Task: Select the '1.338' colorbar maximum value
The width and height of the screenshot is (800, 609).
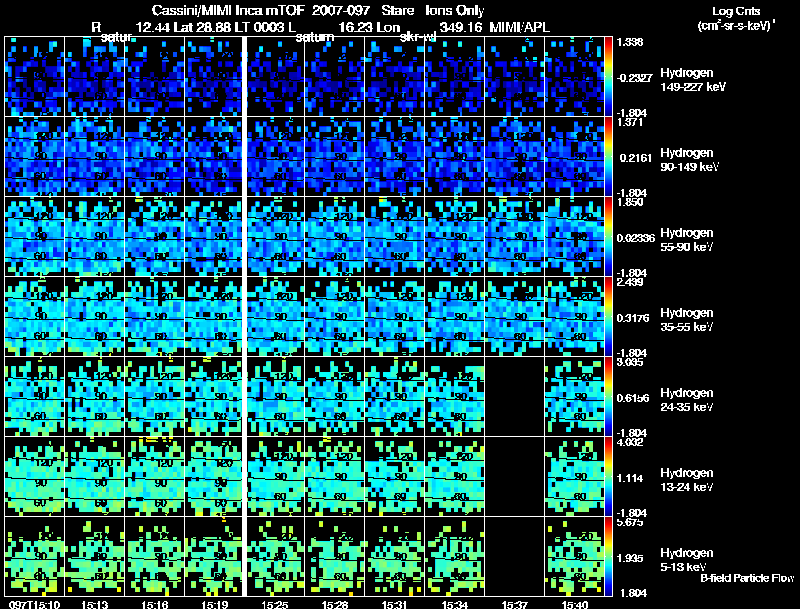Action: (630, 42)
